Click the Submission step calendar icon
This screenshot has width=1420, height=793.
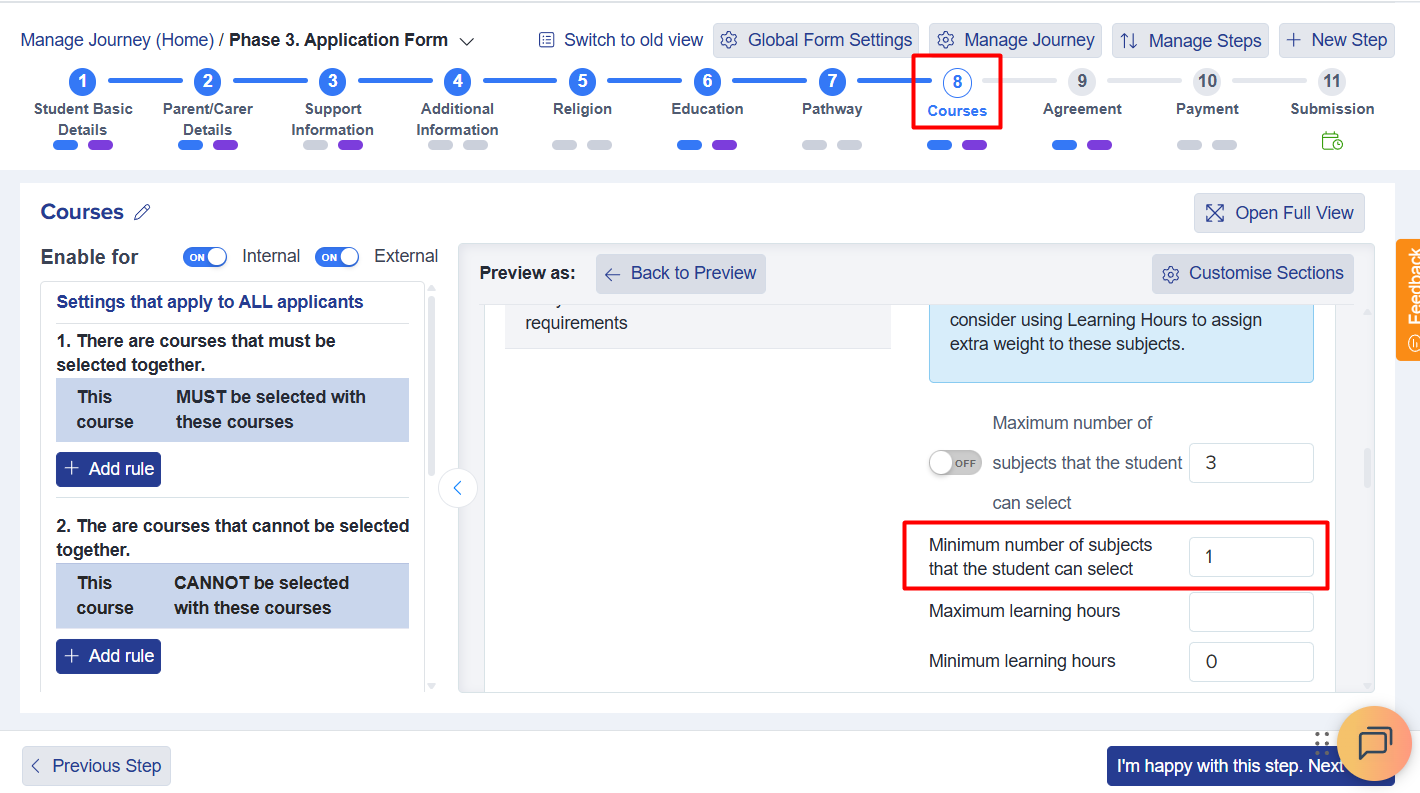(x=1332, y=142)
